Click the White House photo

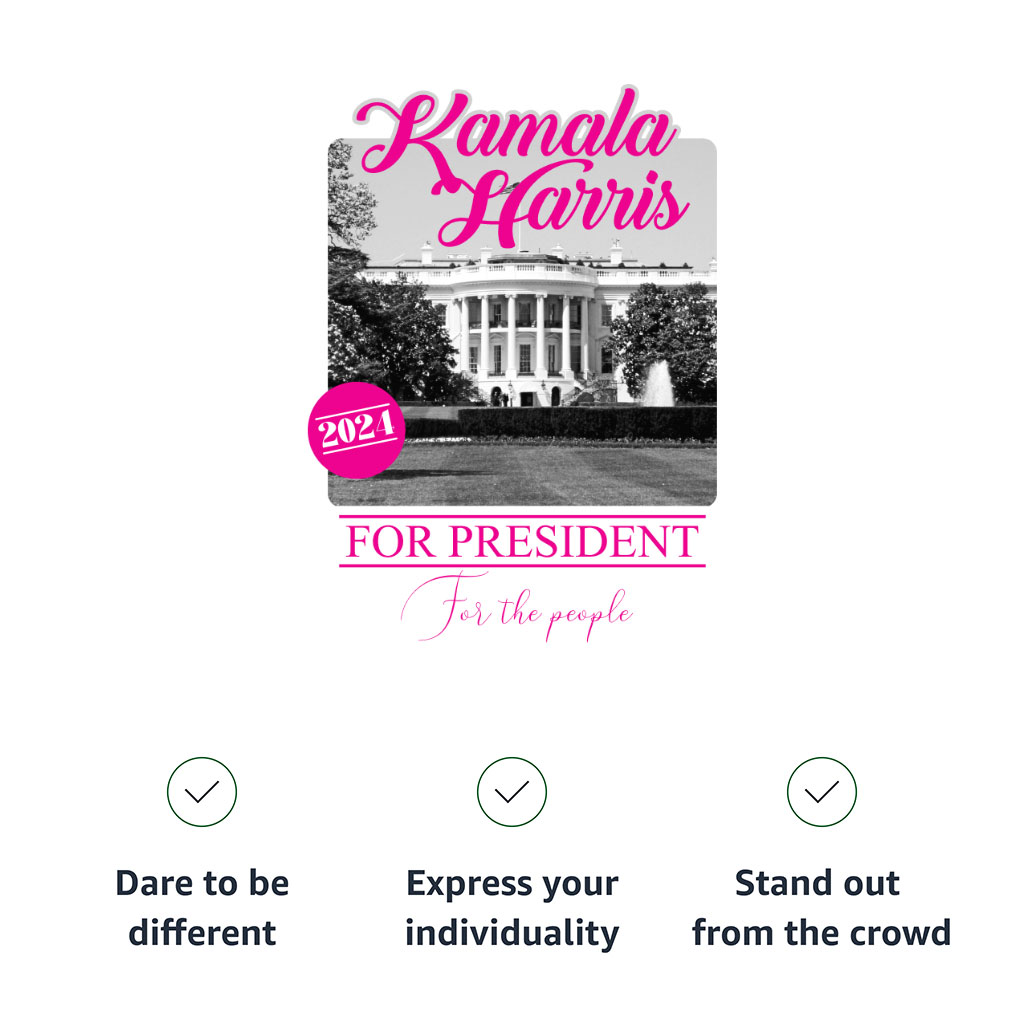[522, 322]
